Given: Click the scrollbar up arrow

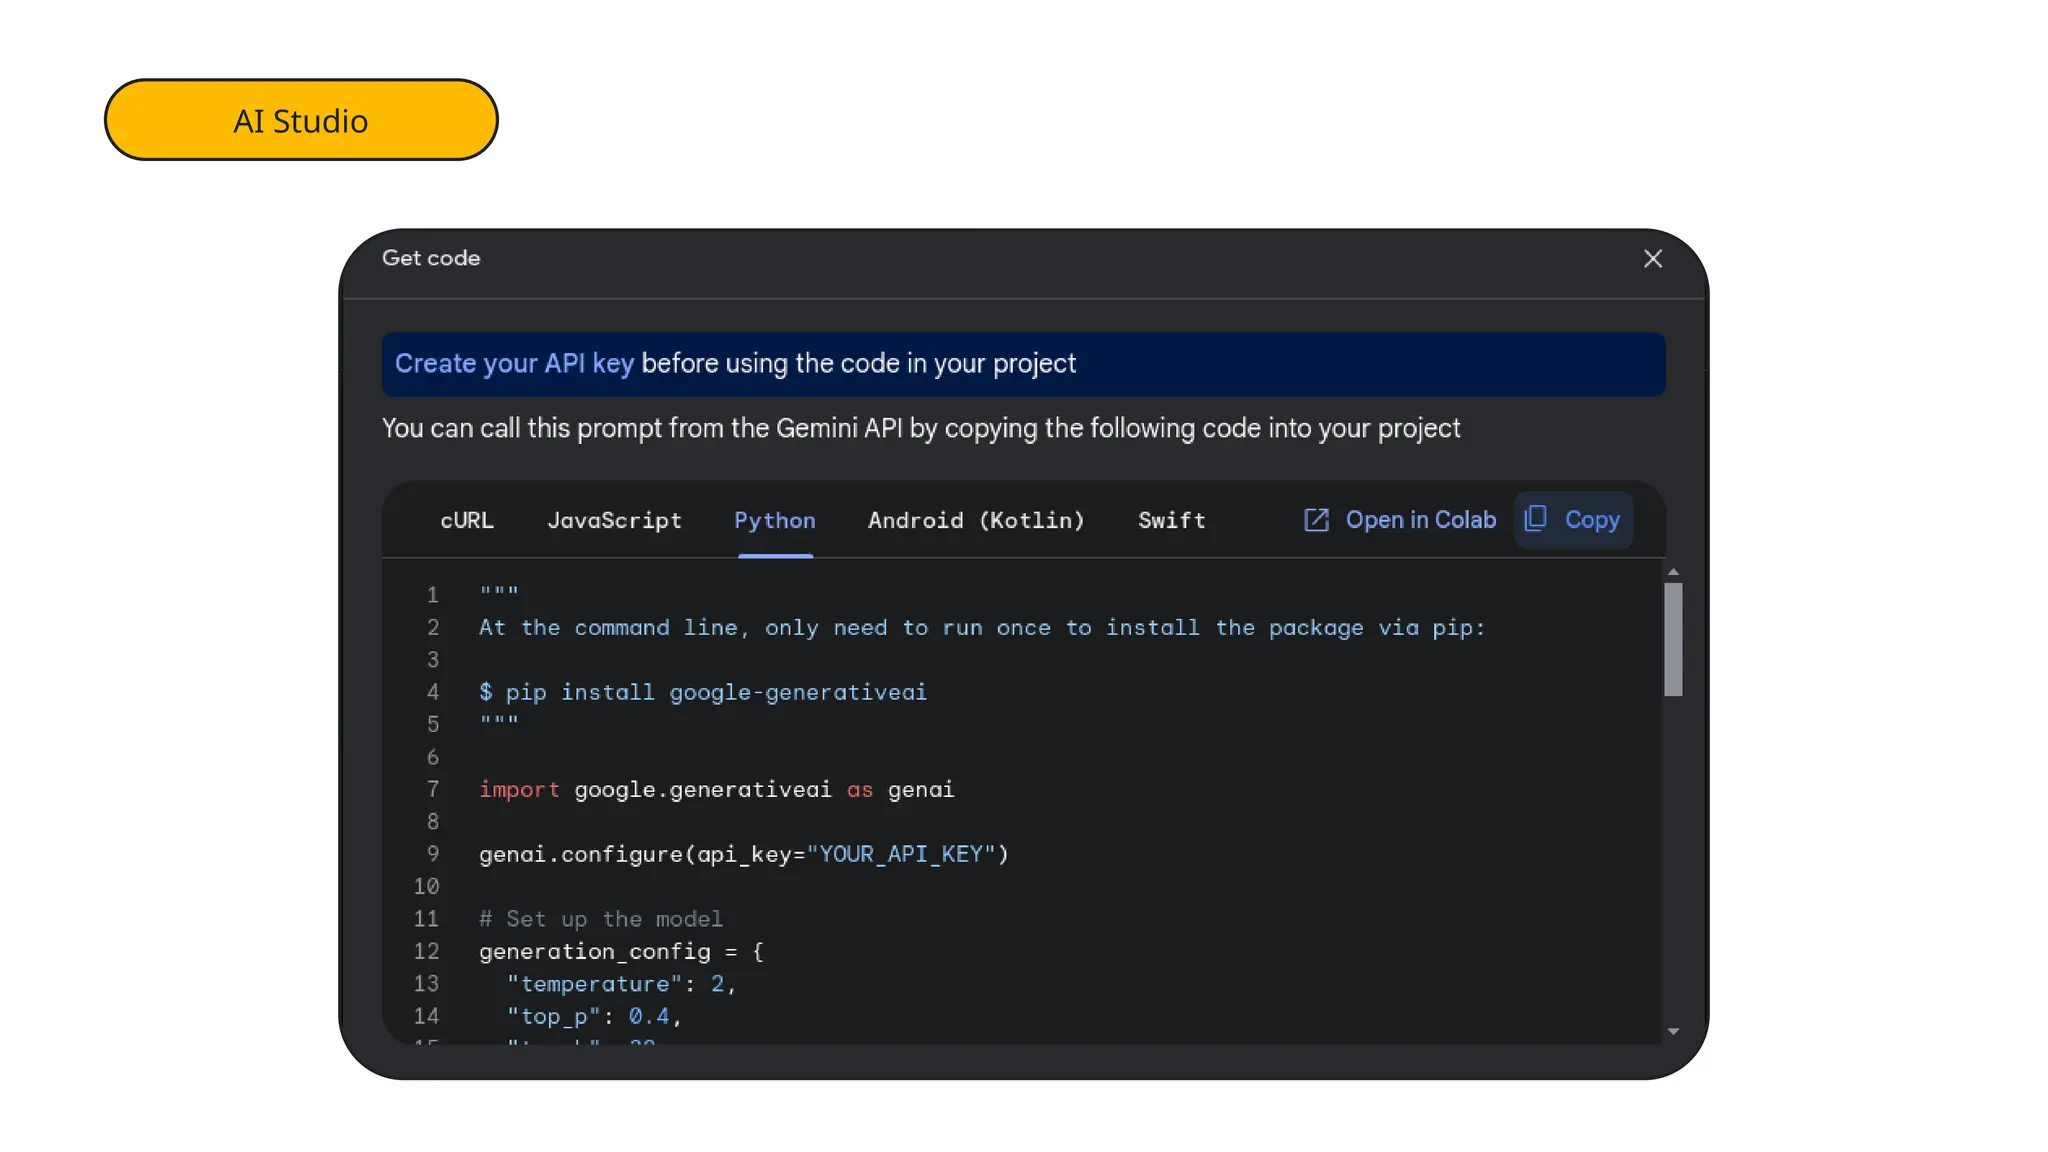Looking at the screenshot, I should pos(1673,572).
